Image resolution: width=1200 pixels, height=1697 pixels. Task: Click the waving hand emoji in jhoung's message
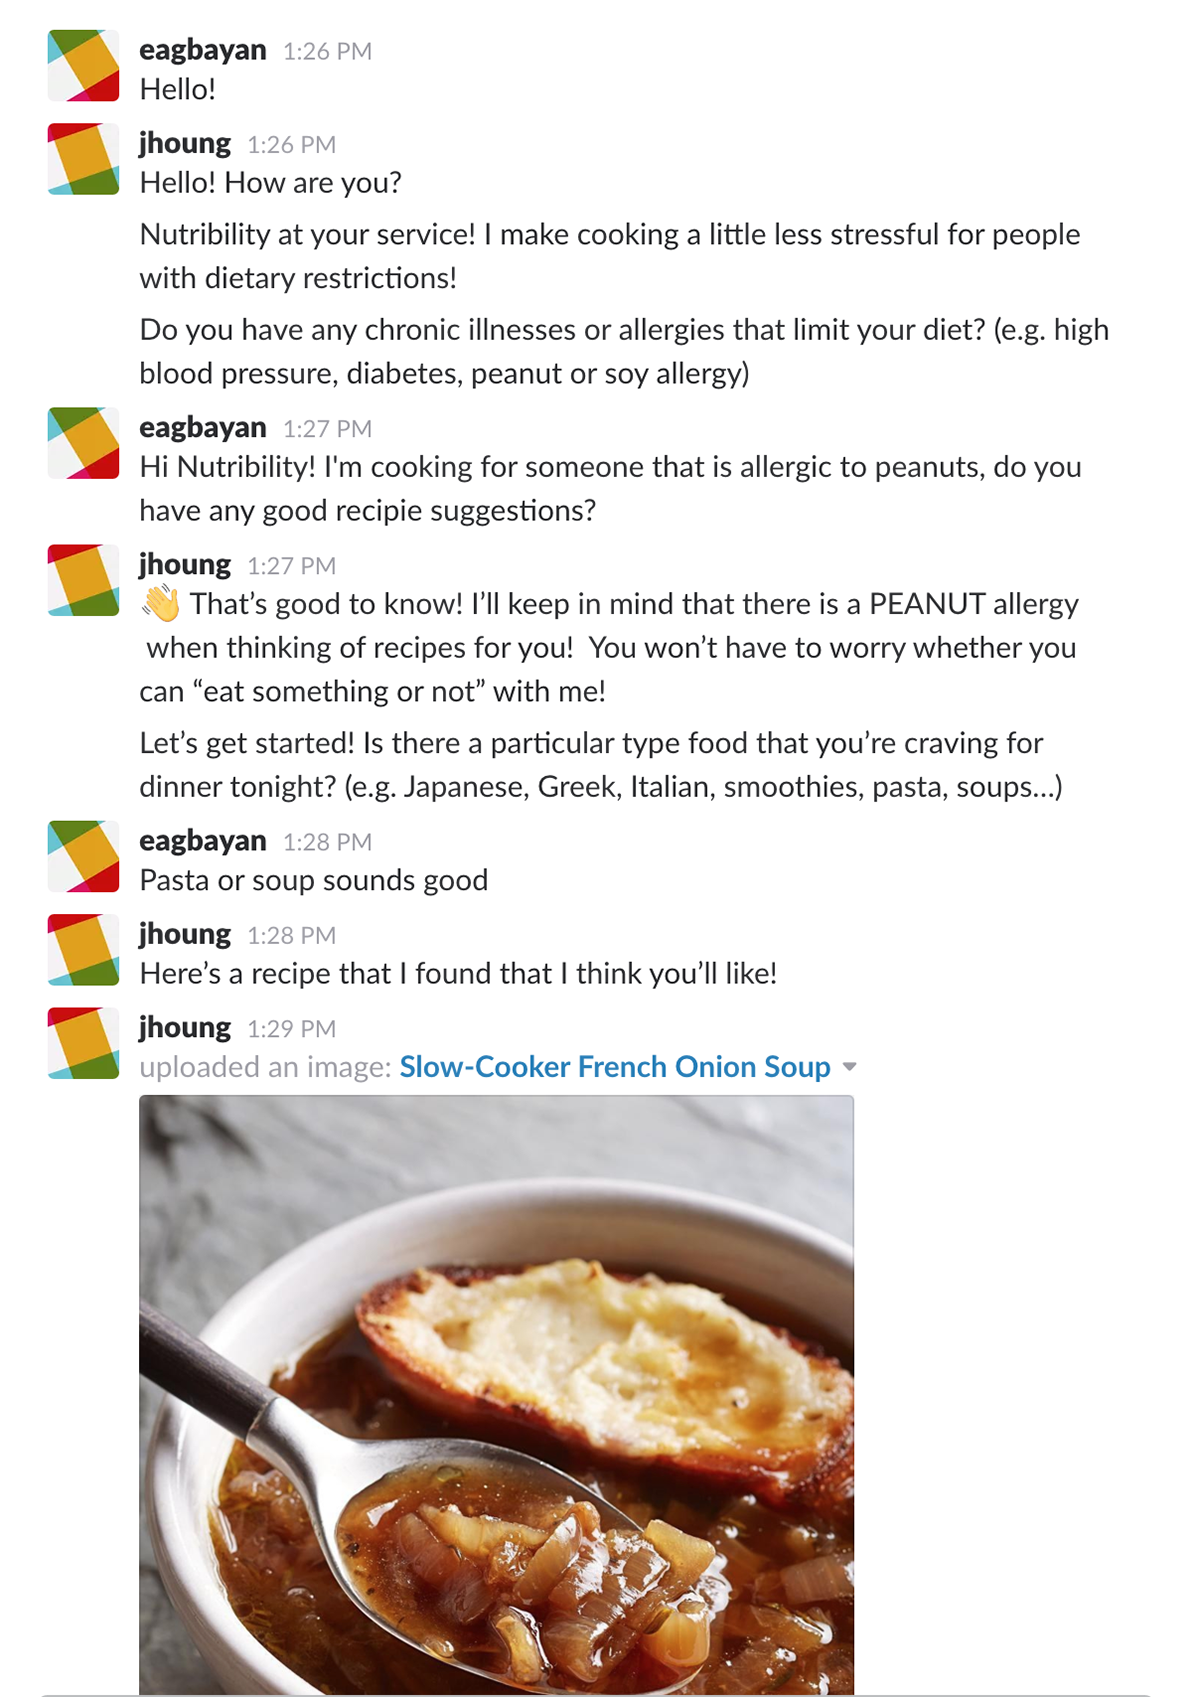(161, 604)
